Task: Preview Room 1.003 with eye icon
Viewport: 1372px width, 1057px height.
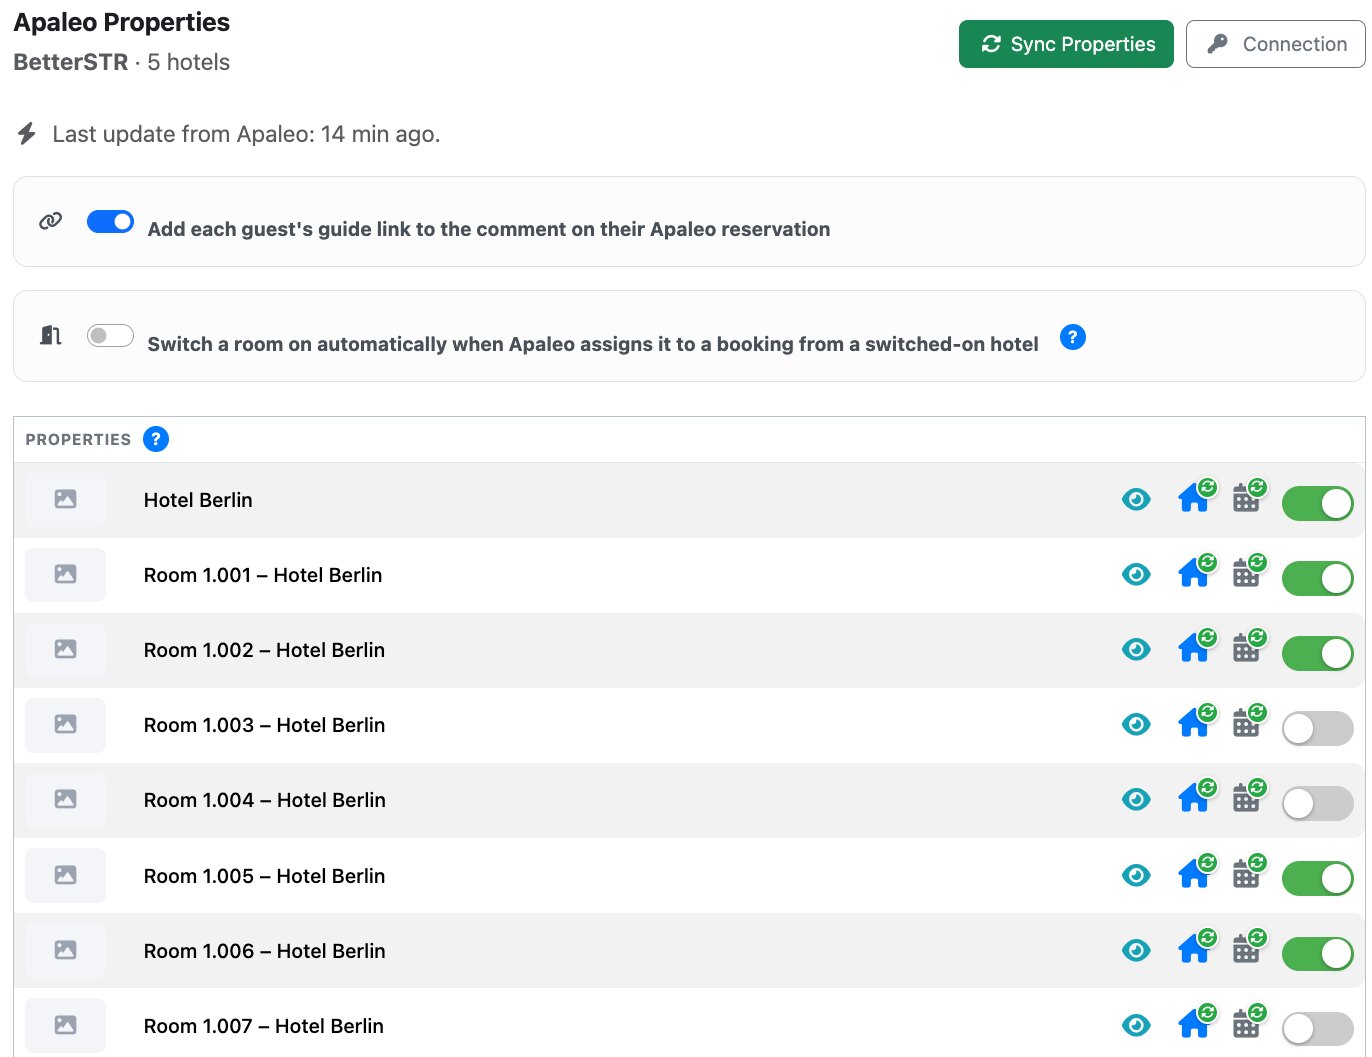Action: click(1136, 724)
